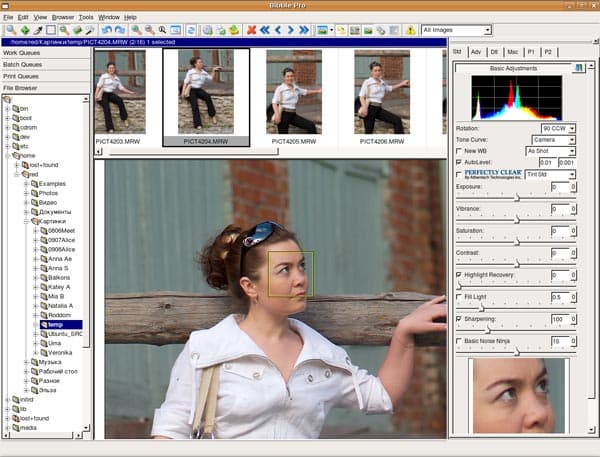Click the red X delete icon in toolbar
600x457 pixels.
pos(250,31)
